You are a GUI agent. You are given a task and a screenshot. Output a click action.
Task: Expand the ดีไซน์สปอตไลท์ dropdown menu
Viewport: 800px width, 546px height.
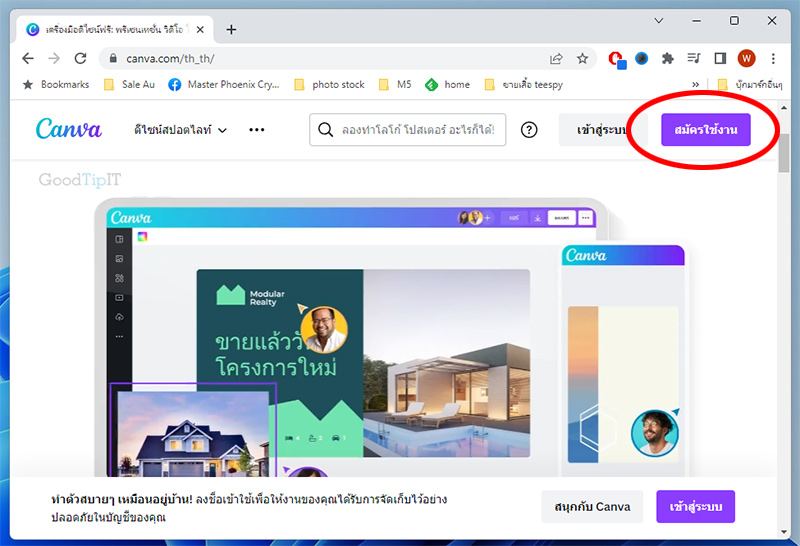(x=180, y=130)
